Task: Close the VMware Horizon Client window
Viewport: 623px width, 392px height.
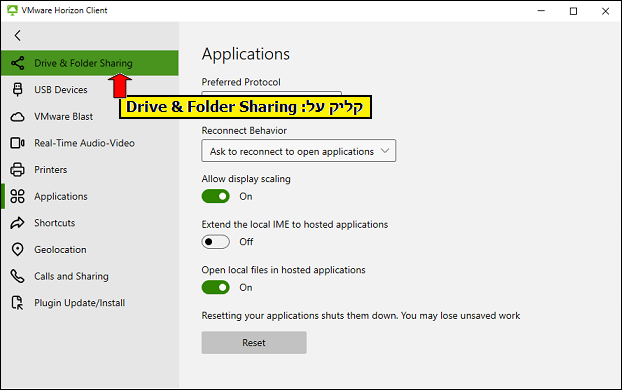Action: coord(605,11)
